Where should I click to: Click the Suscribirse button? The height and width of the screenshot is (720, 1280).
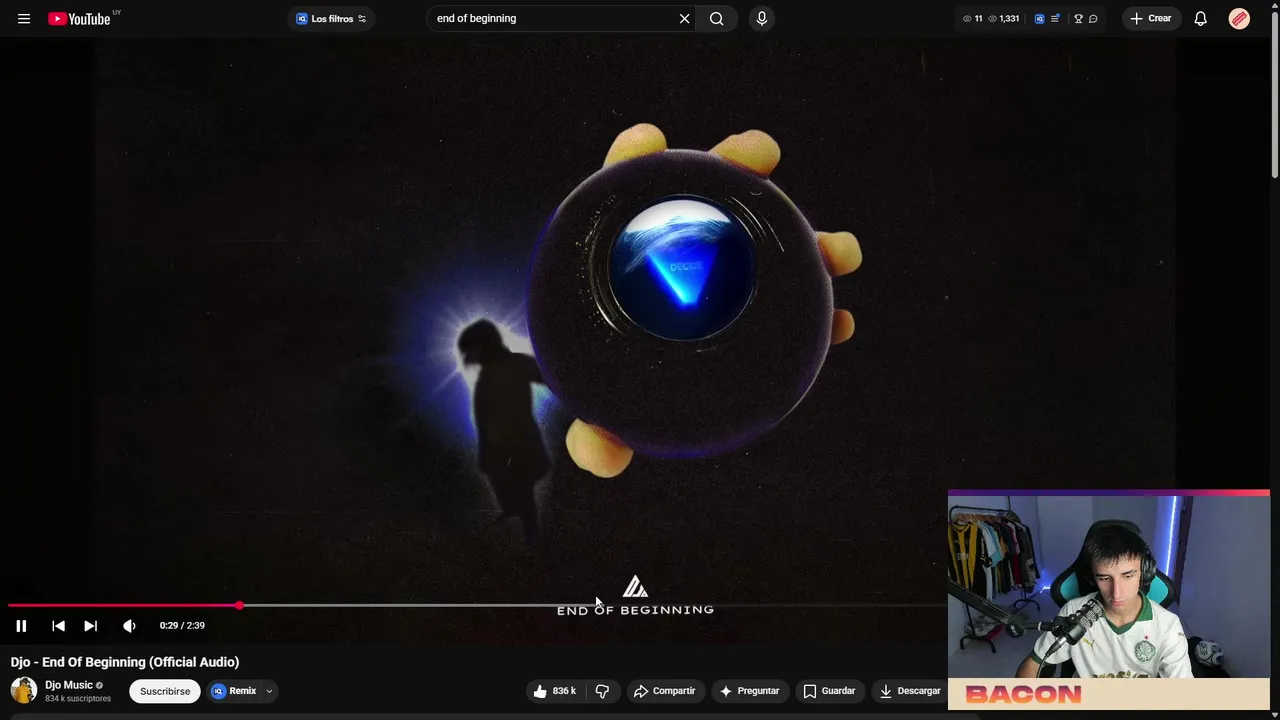coord(165,691)
